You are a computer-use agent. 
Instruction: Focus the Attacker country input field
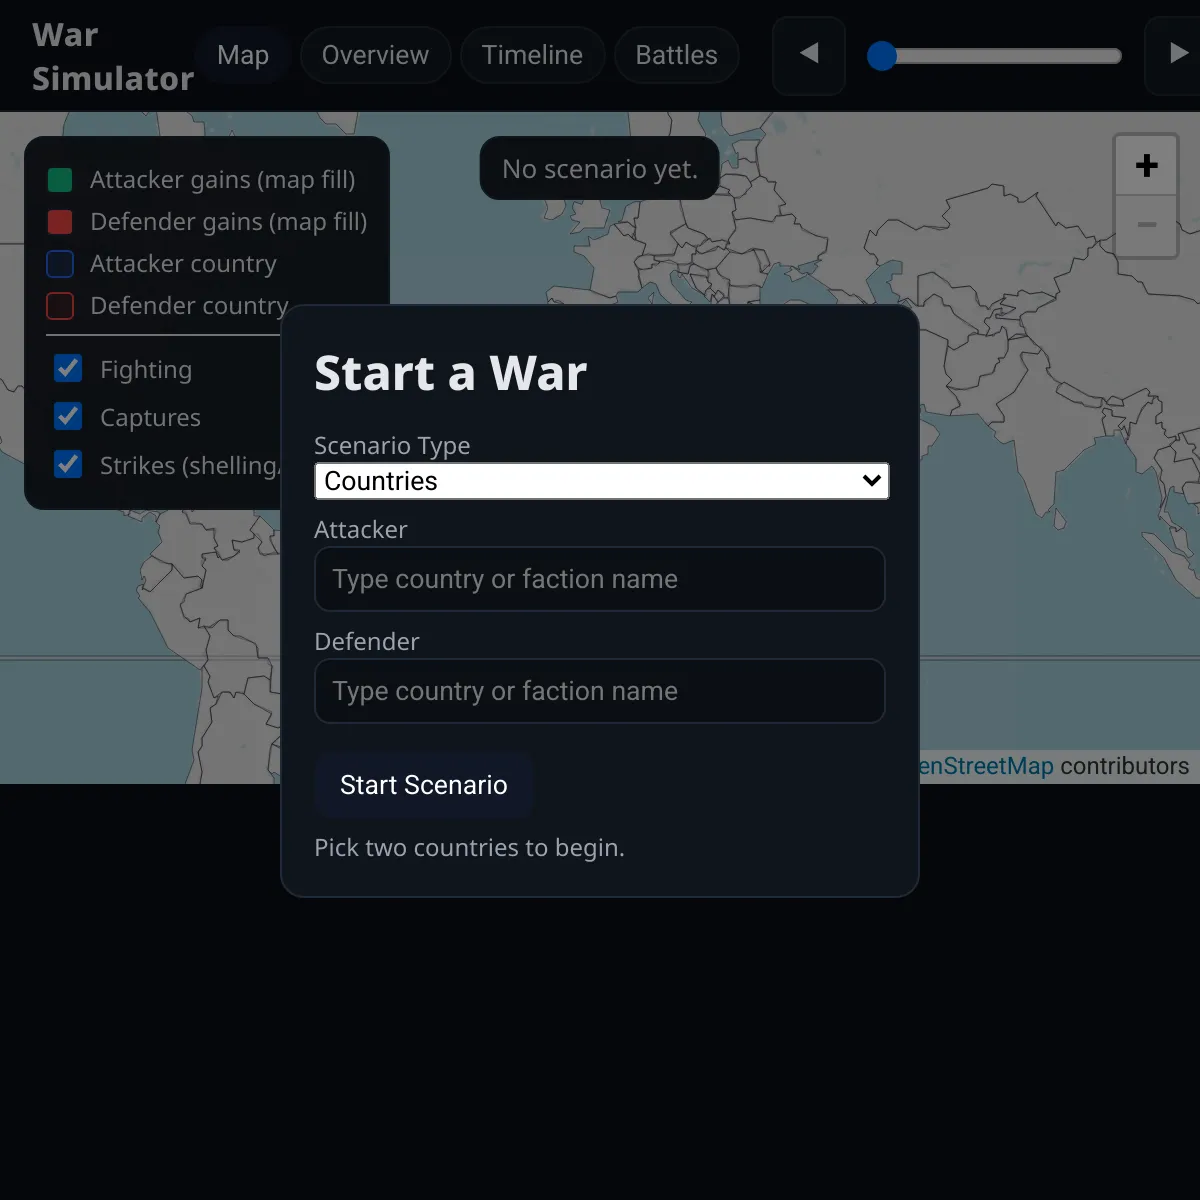click(x=599, y=579)
